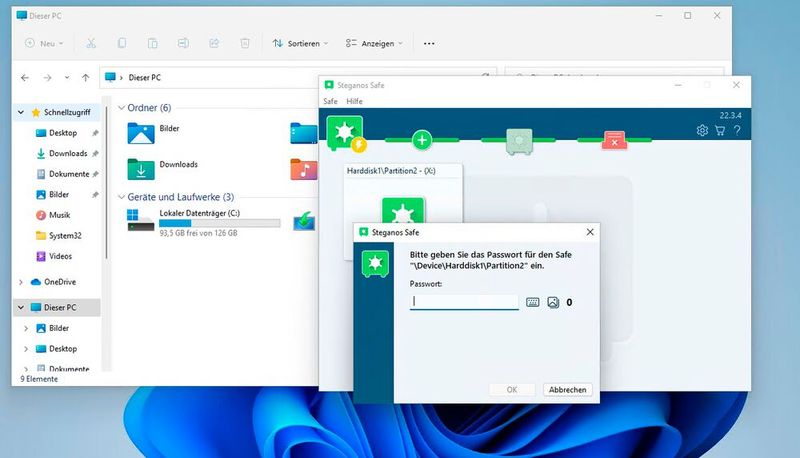Expand Desktop under Dieser PC
The image size is (800, 458).
26,349
